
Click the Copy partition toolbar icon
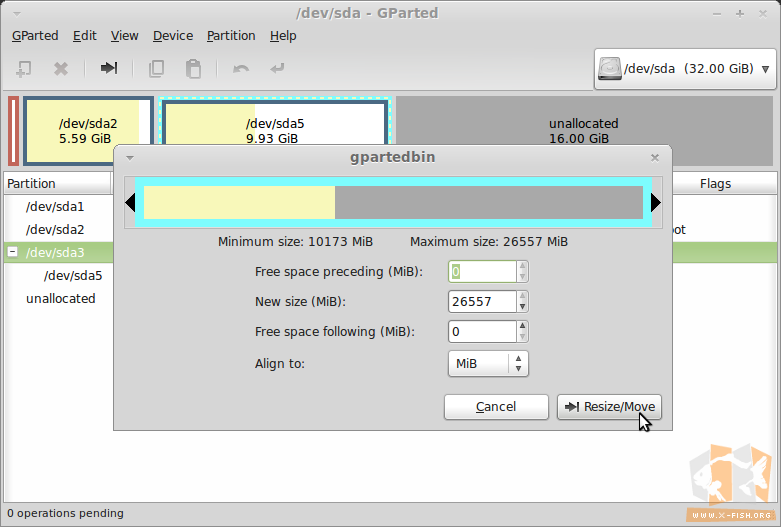pyautogui.click(x=156, y=68)
